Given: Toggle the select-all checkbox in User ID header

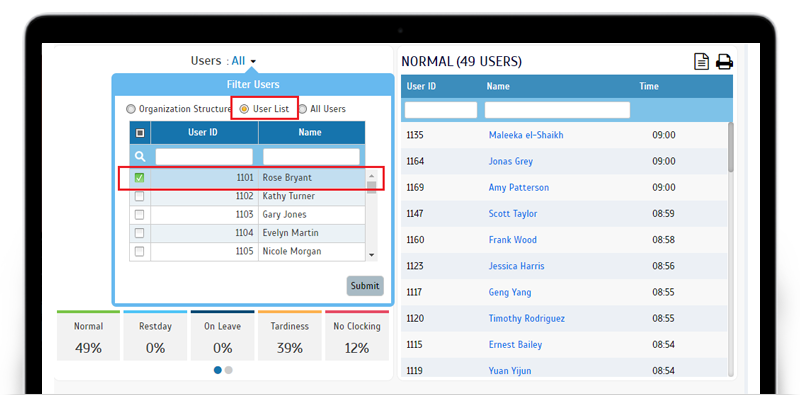Looking at the screenshot, I should pyautogui.click(x=140, y=133).
